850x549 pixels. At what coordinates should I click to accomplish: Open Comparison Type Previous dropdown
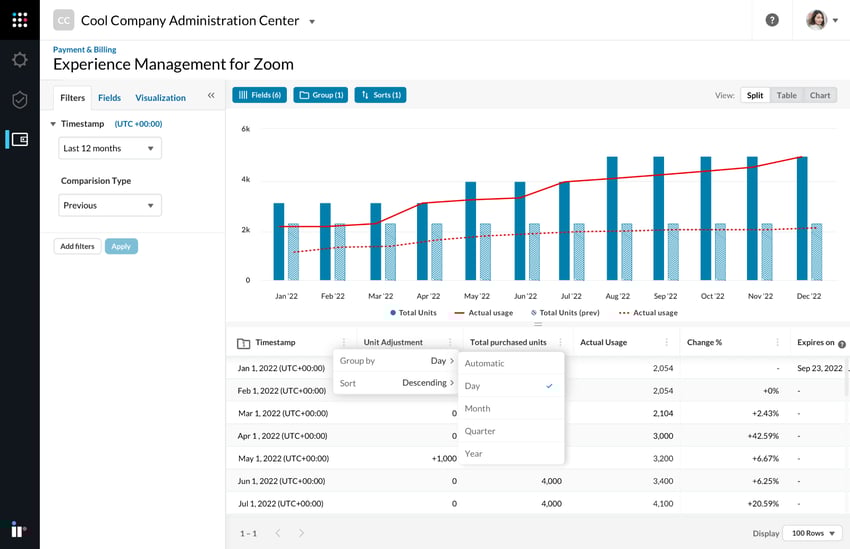click(110, 205)
